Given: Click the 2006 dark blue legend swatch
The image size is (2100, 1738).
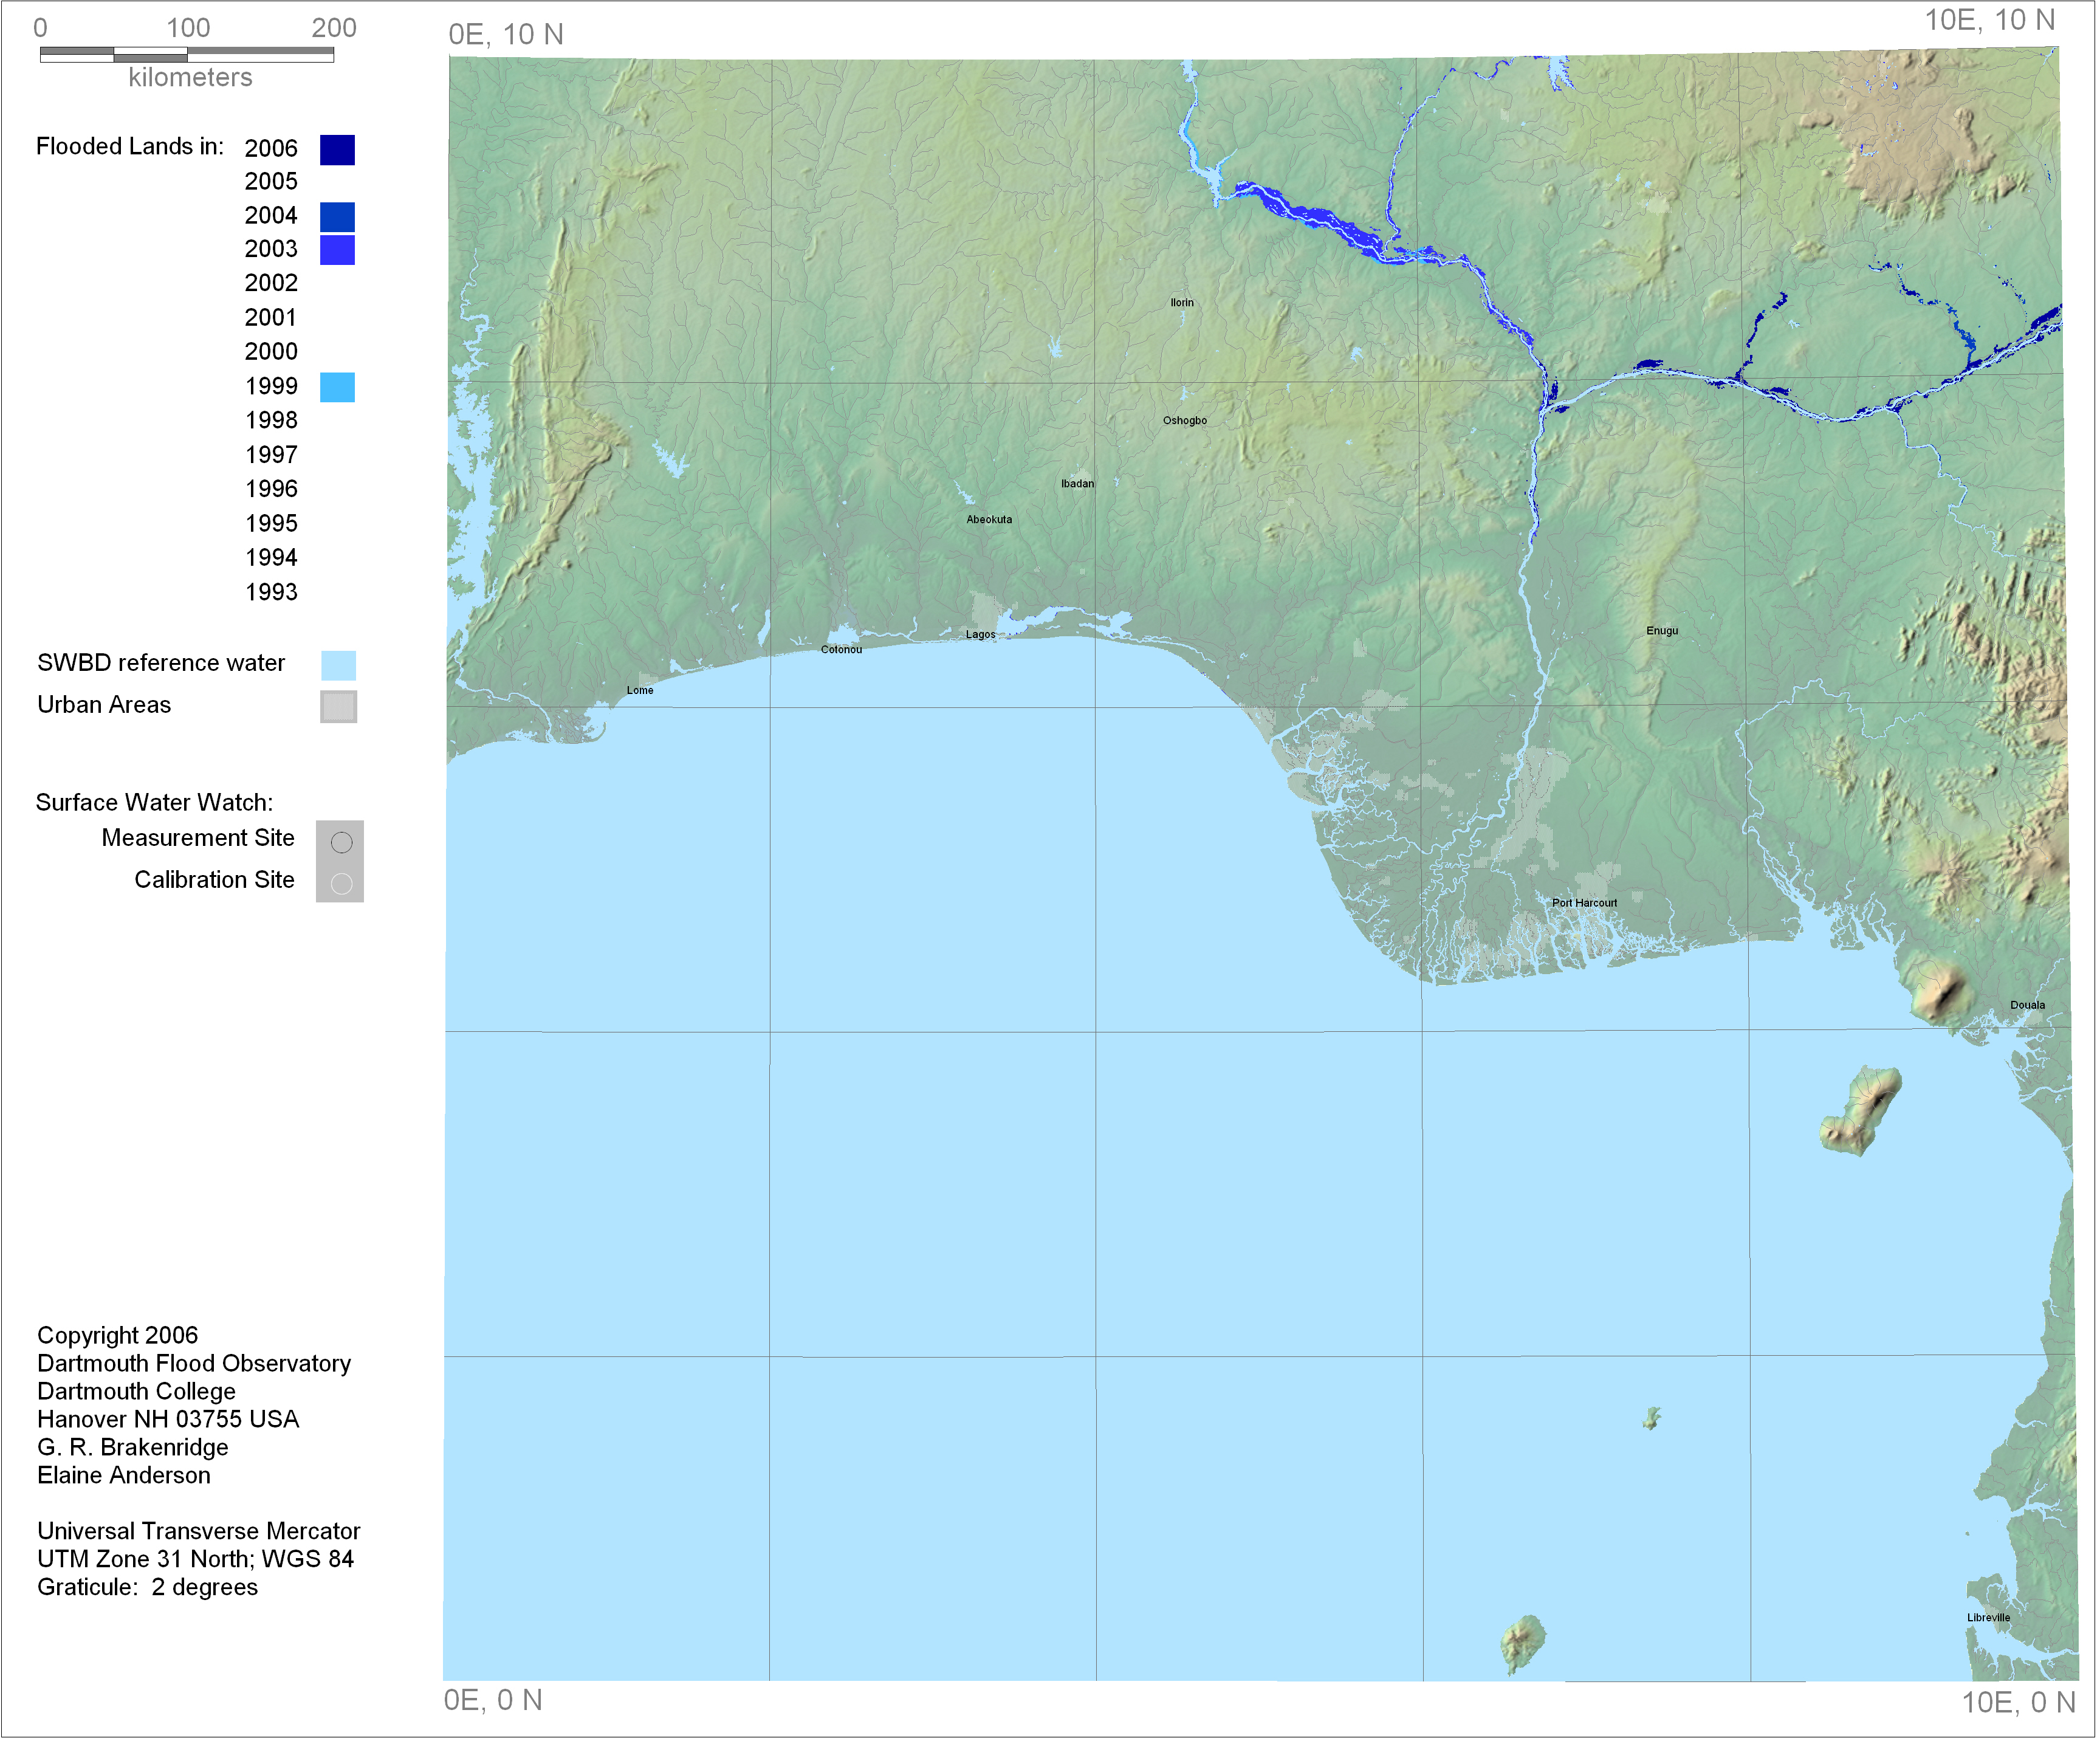Looking at the screenshot, I should pyautogui.click(x=337, y=149).
